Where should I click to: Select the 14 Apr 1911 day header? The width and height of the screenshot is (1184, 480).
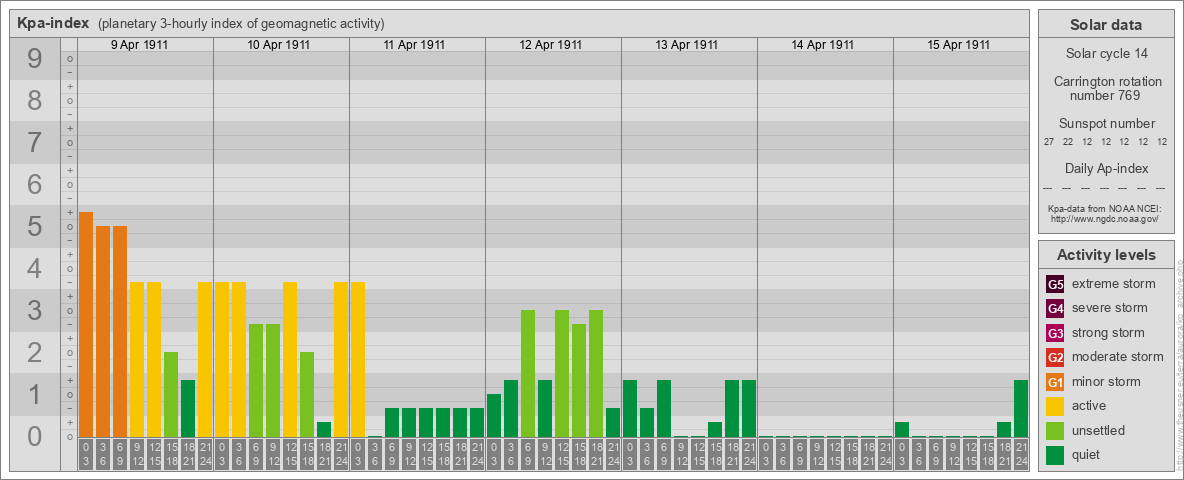click(822, 45)
